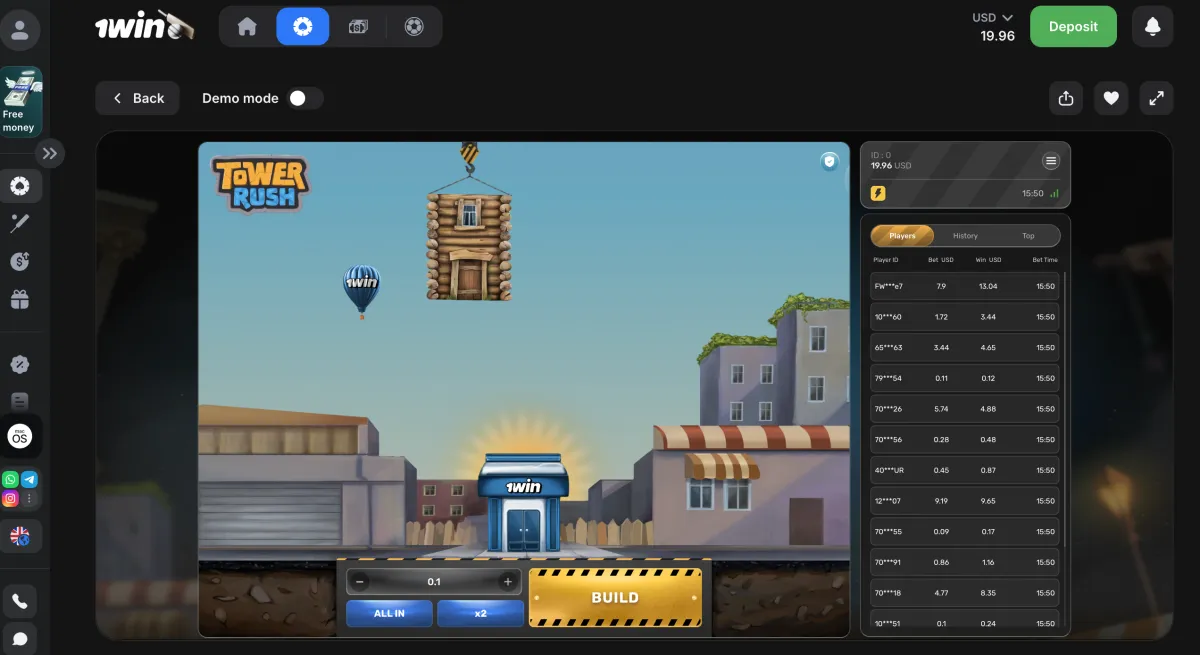Click the bet amount field showing 0.1

pyautogui.click(x=434, y=582)
